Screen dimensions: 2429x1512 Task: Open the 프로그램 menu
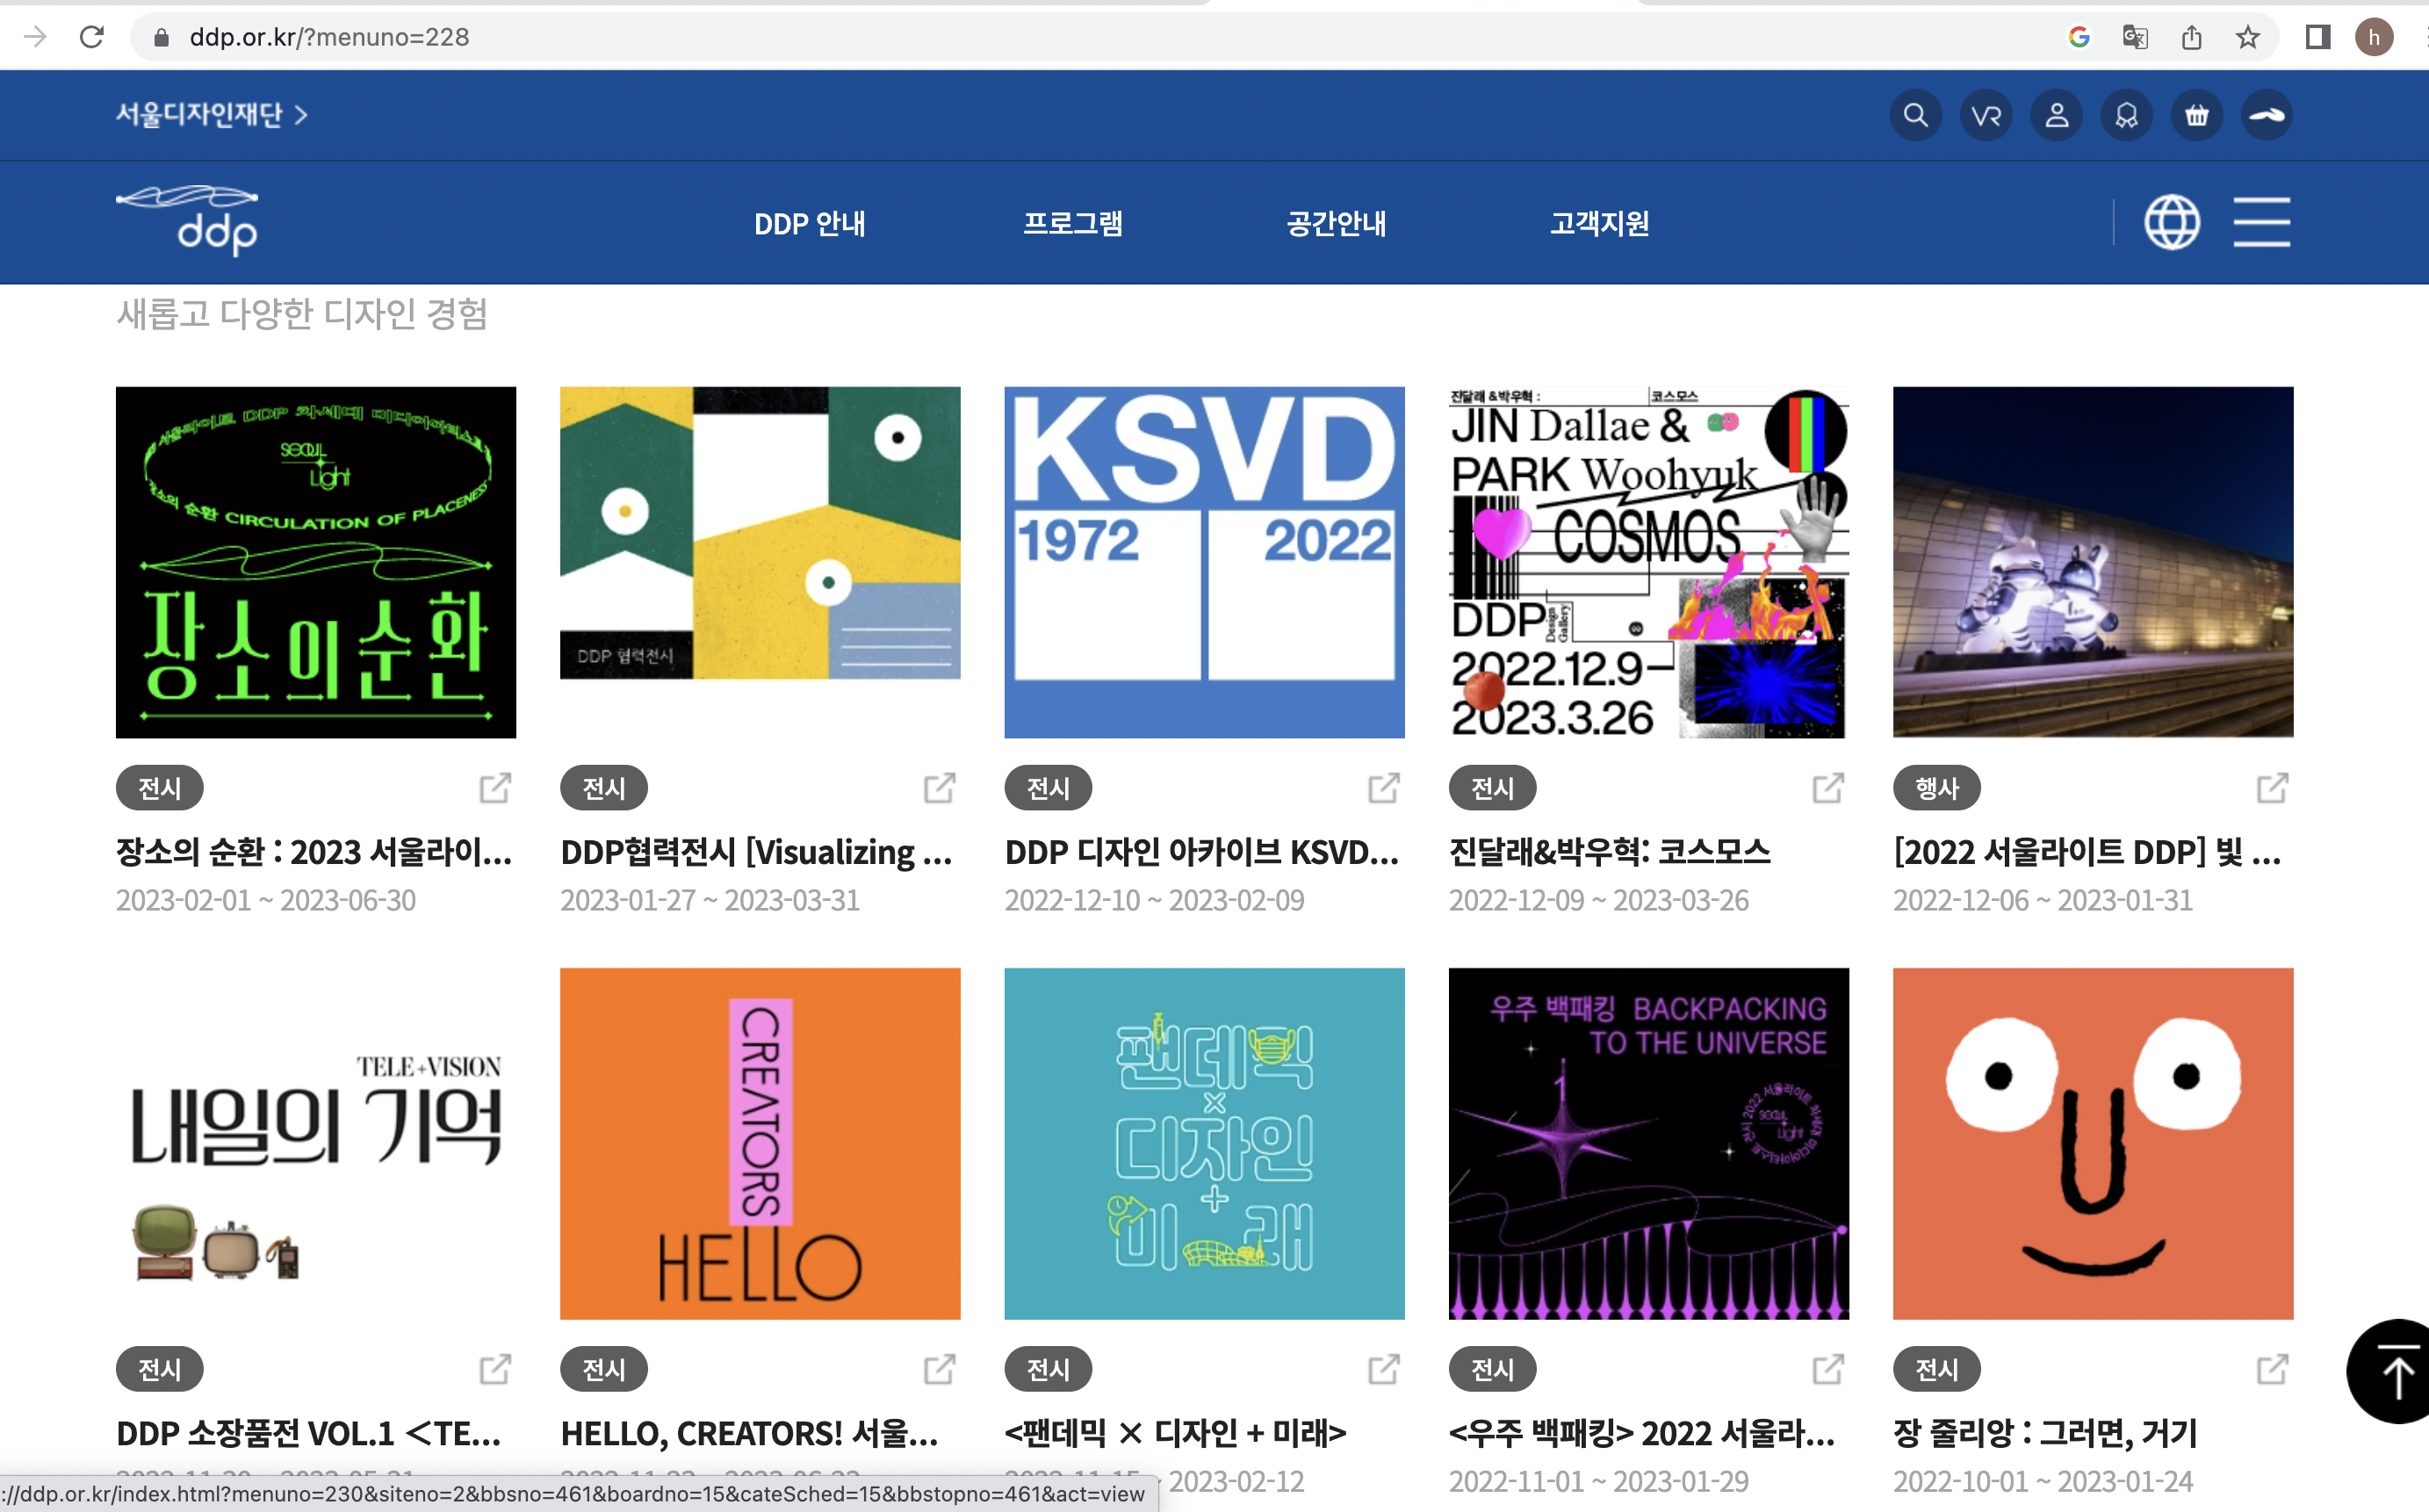click(1072, 223)
